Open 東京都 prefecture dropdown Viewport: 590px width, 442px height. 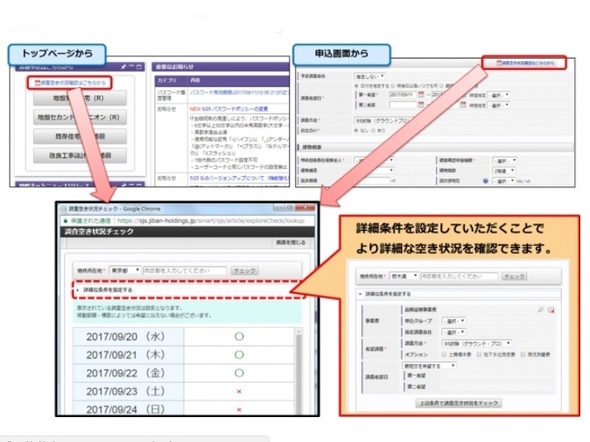point(125,270)
